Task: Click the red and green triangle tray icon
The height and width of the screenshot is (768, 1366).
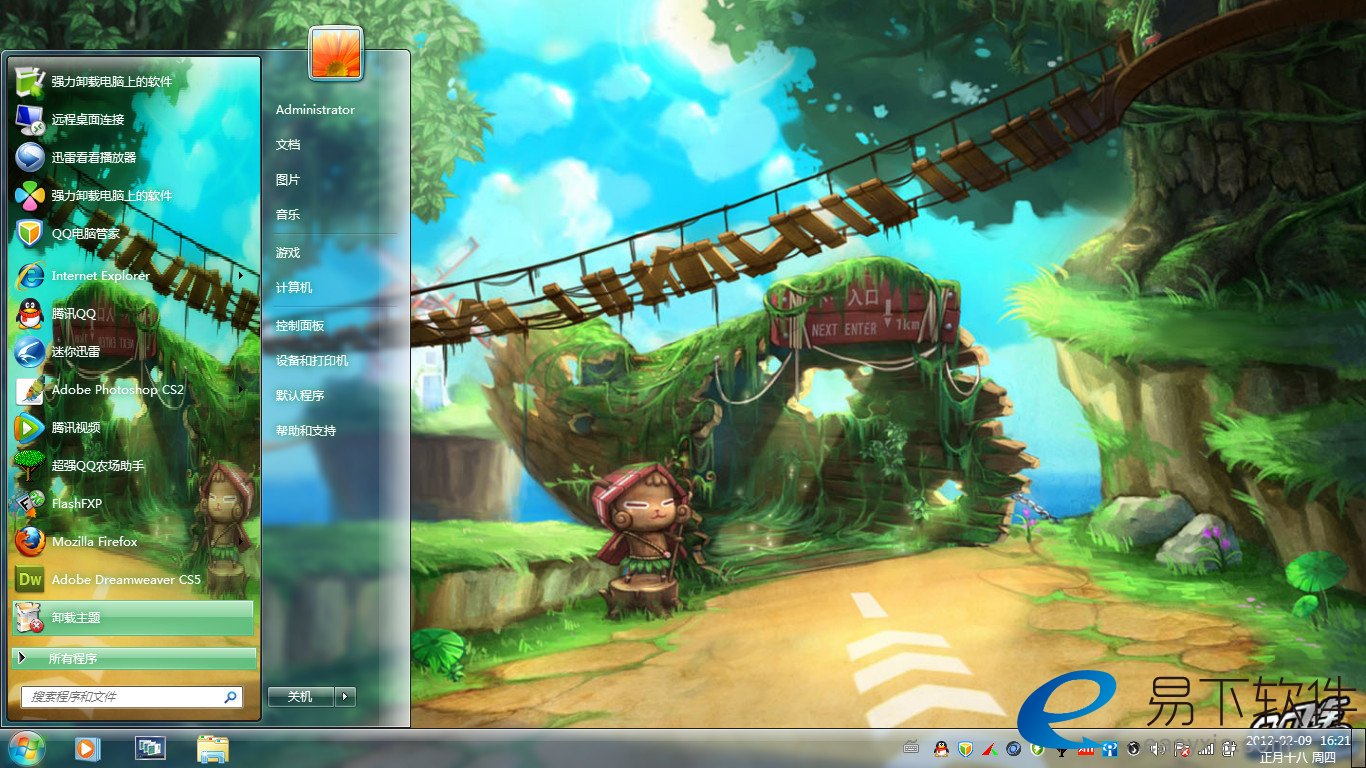Action: pos(989,748)
